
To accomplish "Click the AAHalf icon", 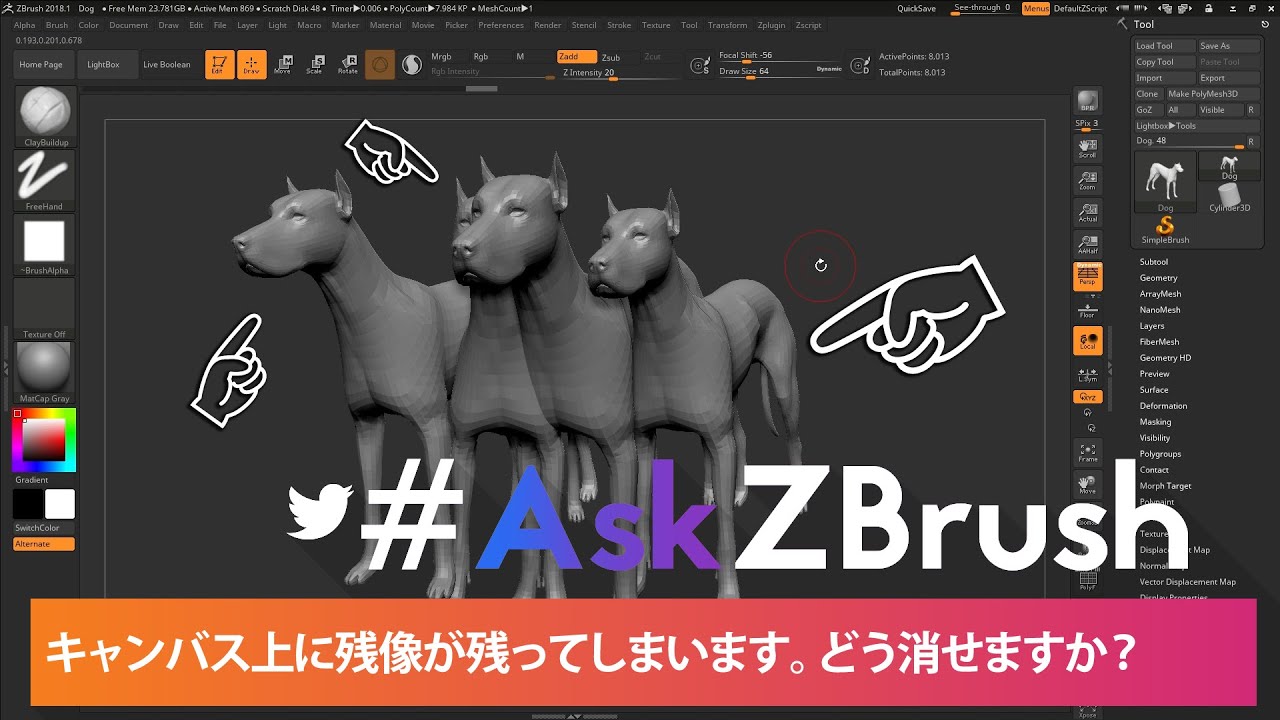I will tap(1087, 244).
